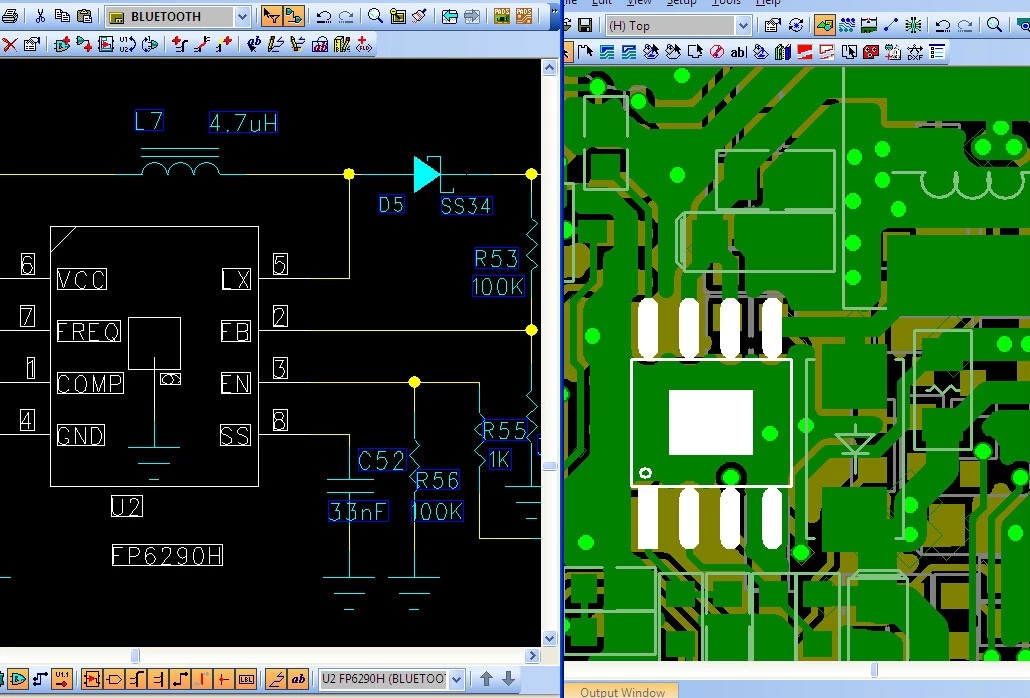Screen dimensions: 1030x698
Task: Click the BGA toolbar chip icon
Action: click(x=913, y=26)
